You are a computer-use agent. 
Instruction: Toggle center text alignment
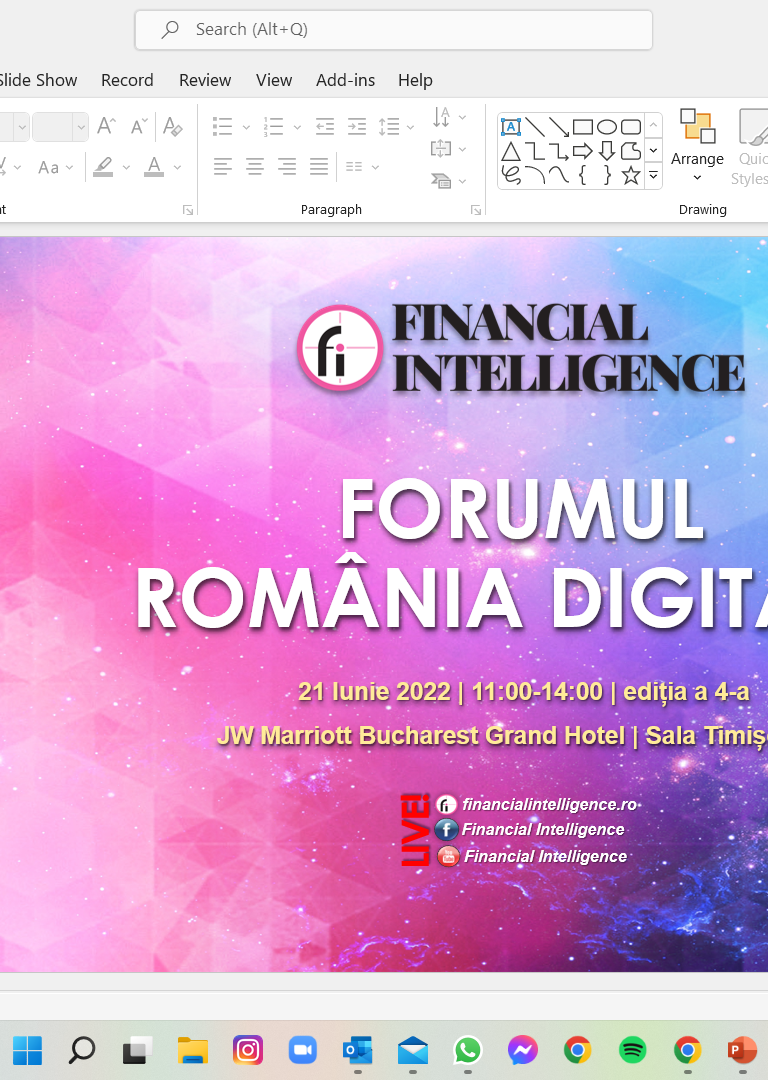[255, 167]
